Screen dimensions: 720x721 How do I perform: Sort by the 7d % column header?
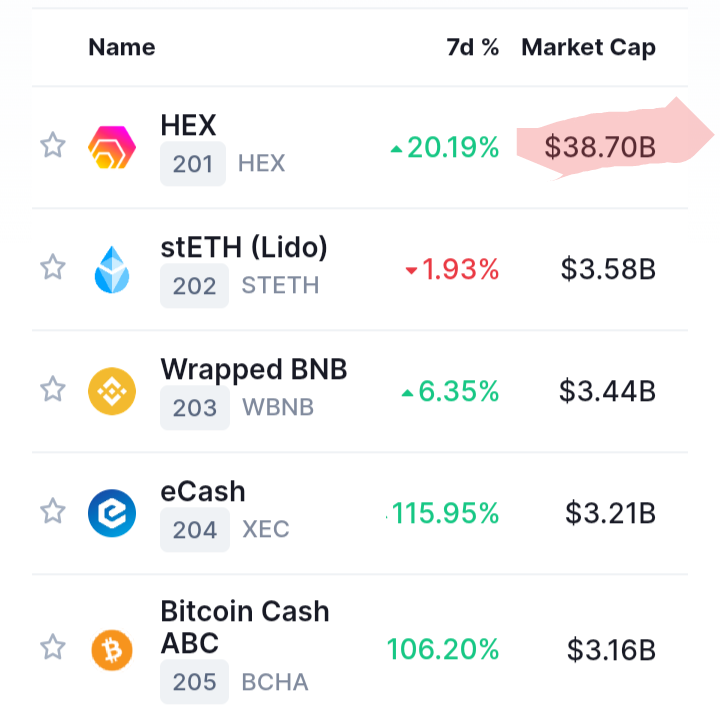[x=473, y=47]
